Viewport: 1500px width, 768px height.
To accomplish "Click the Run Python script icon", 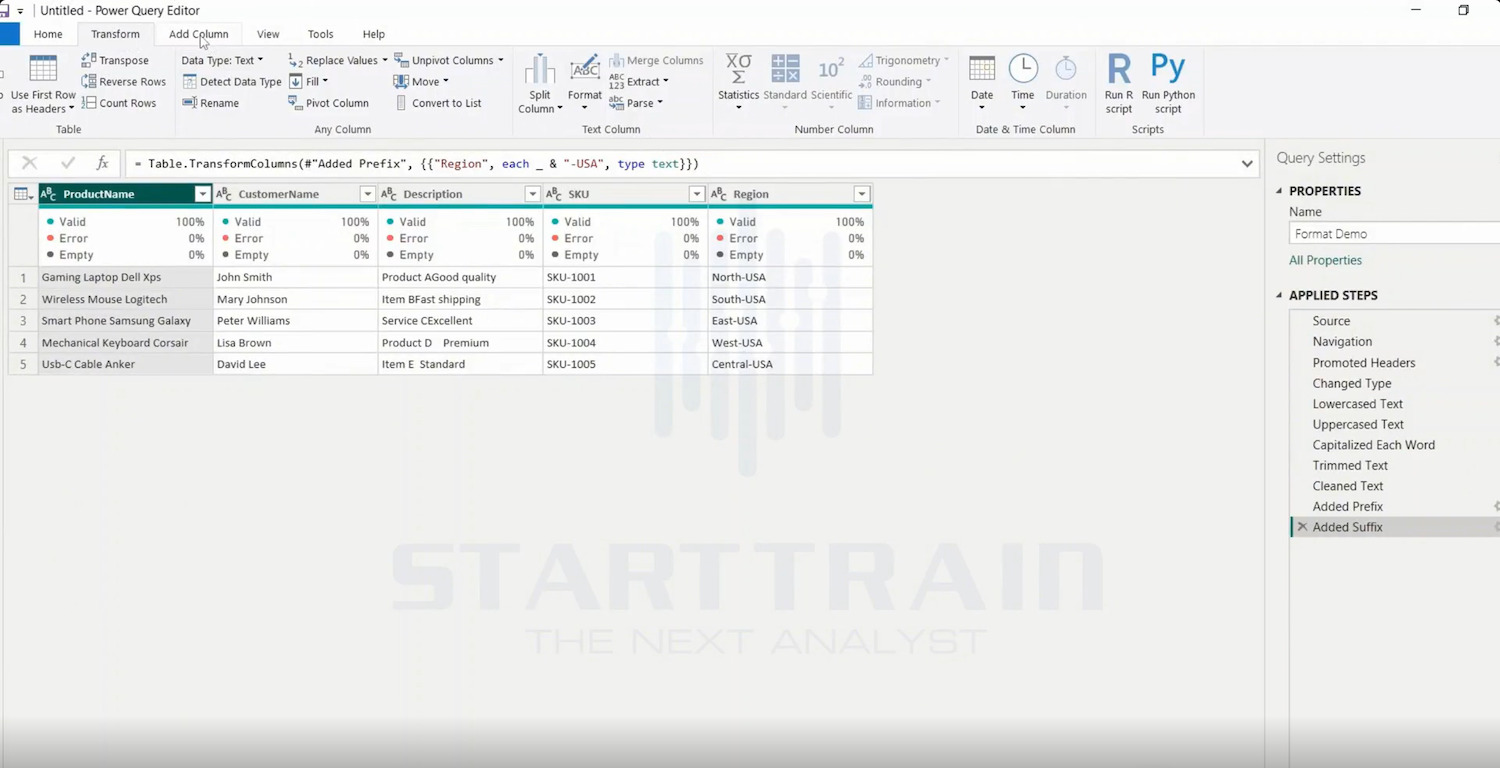I will (x=1168, y=68).
